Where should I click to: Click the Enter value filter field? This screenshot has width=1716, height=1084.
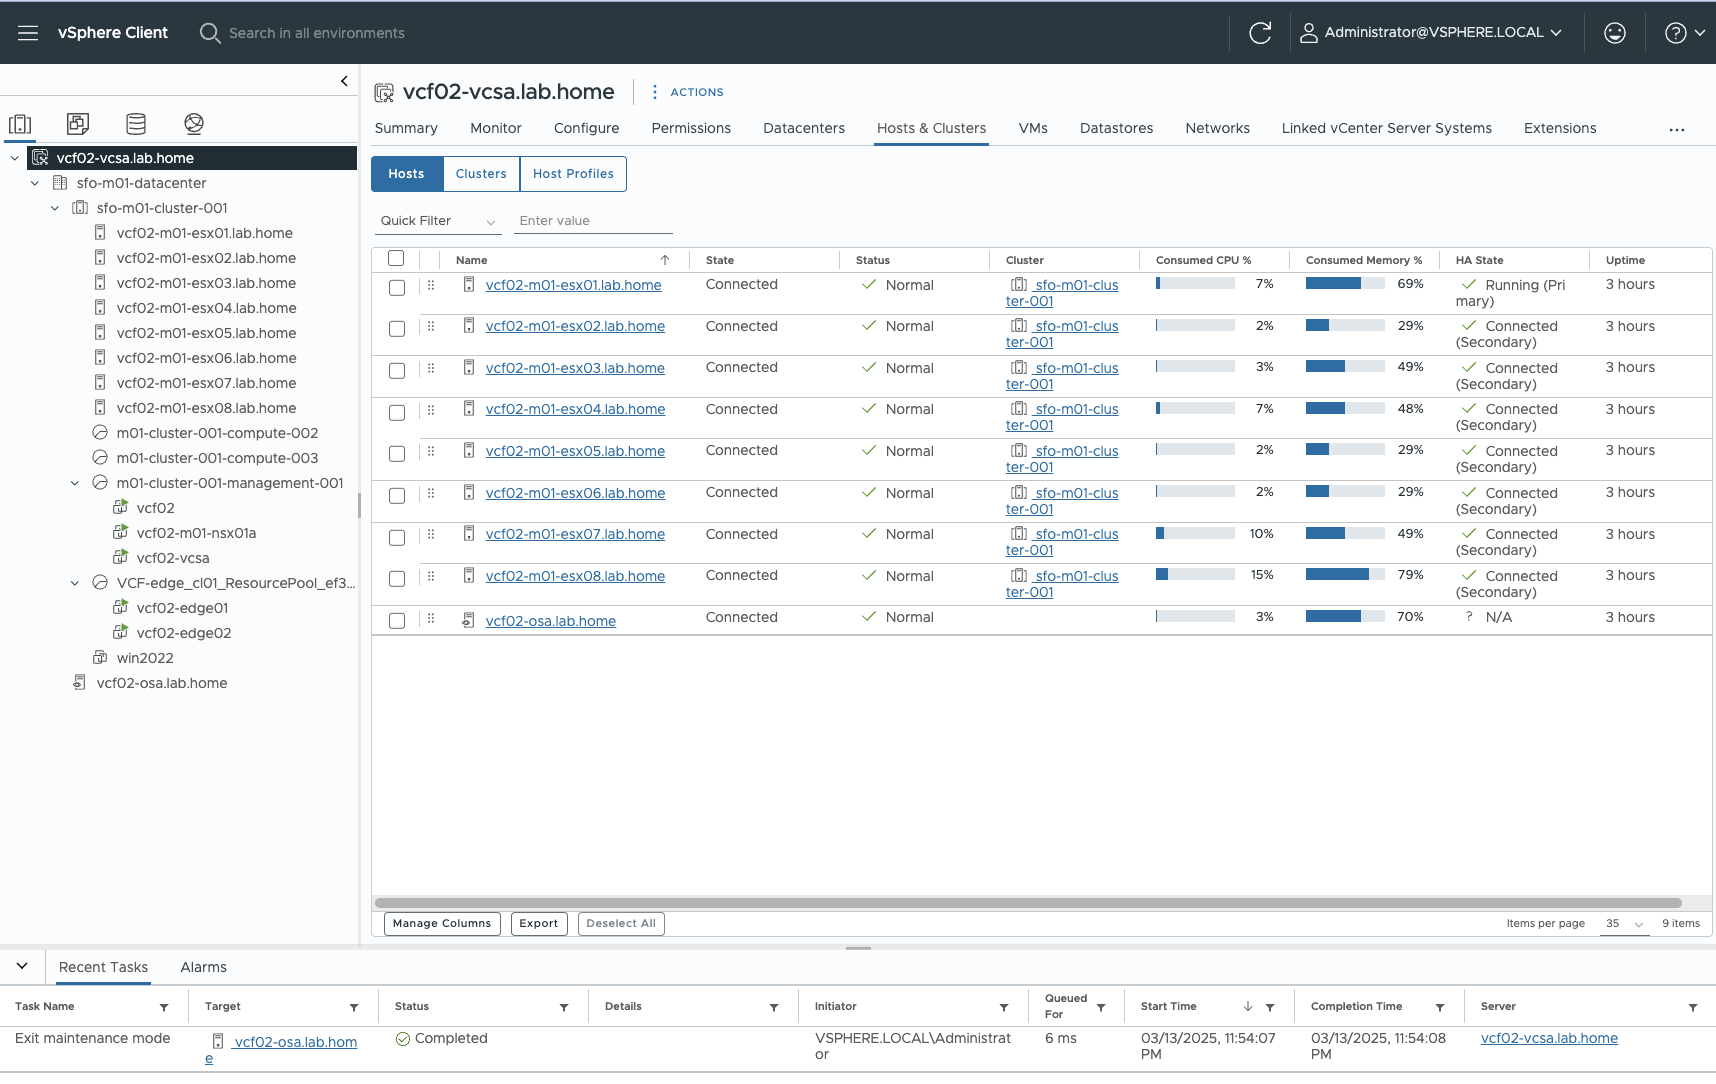click(x=592, y=220)
